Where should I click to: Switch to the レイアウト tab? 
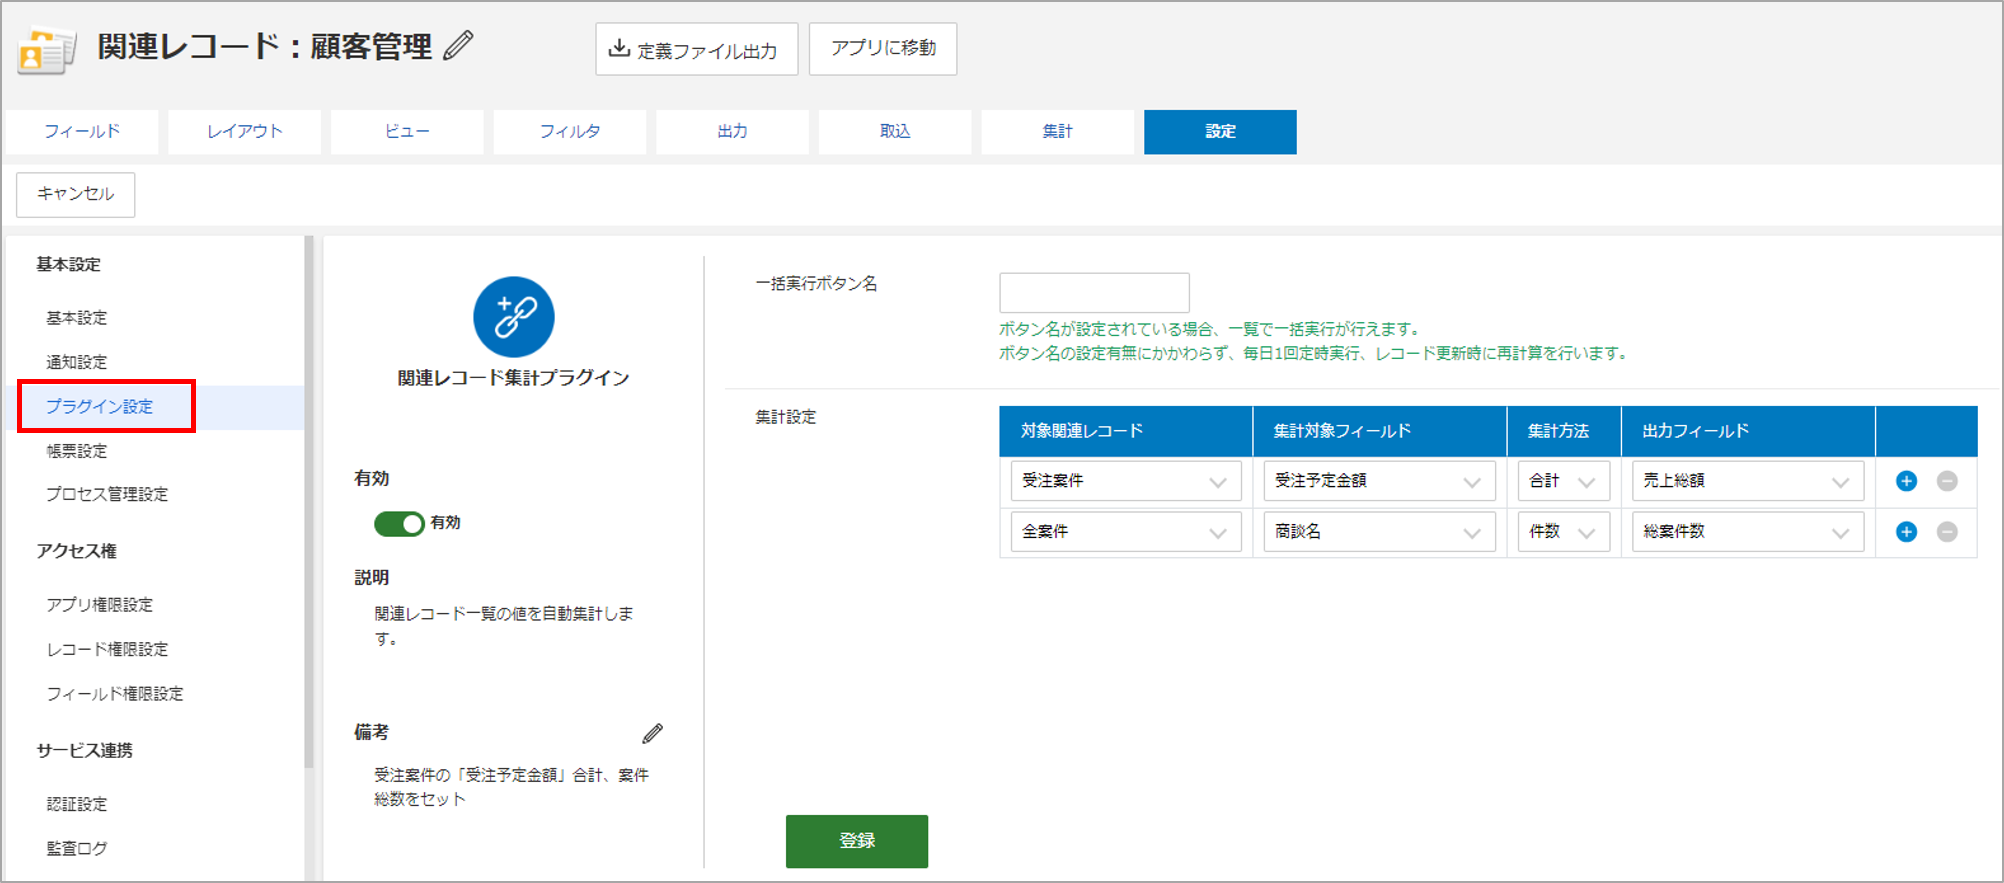(245, 132)
